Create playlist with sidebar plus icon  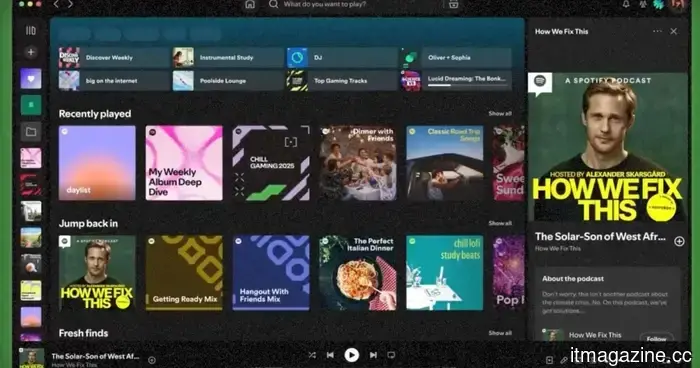tap(30, 52)
